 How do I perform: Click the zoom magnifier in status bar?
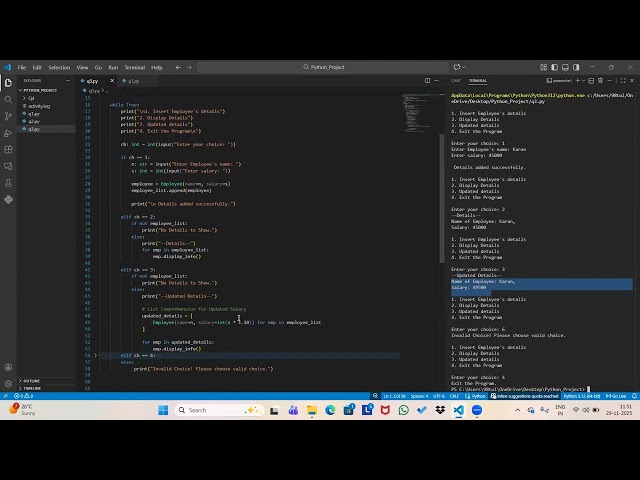(x=375, y=396)
